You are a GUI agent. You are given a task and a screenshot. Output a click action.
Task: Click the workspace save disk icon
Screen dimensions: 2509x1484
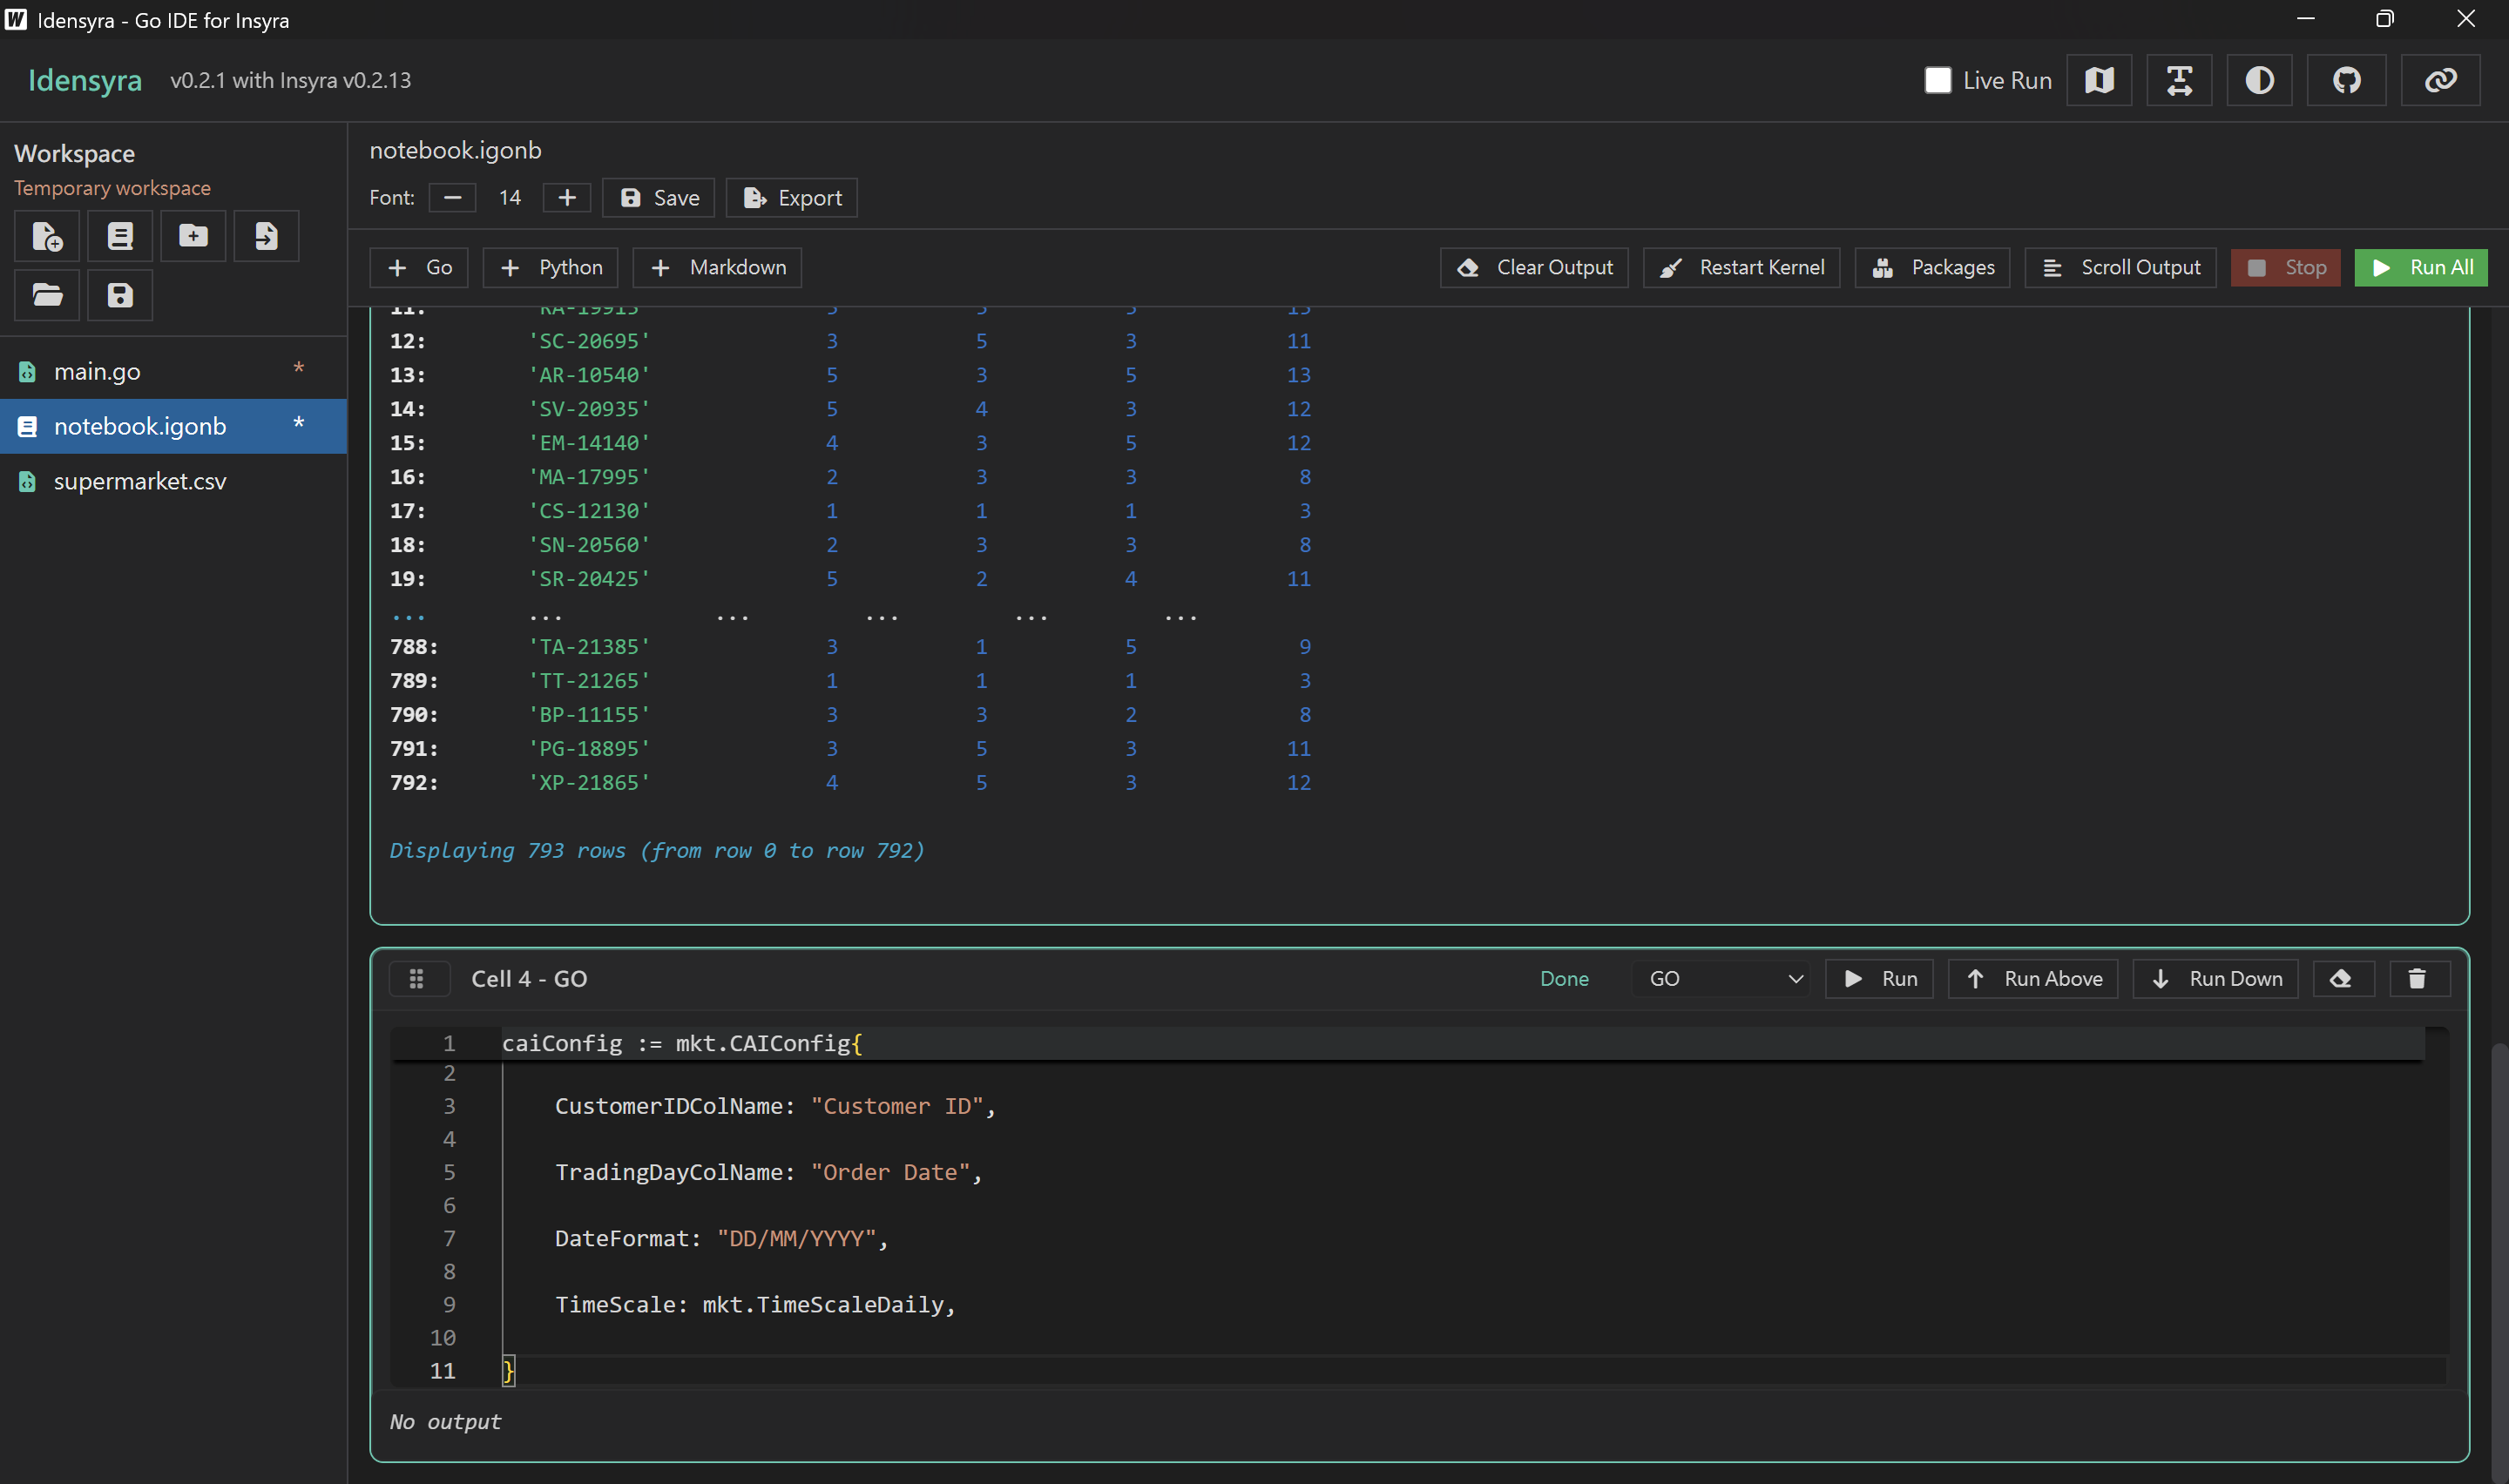point(120,295)
